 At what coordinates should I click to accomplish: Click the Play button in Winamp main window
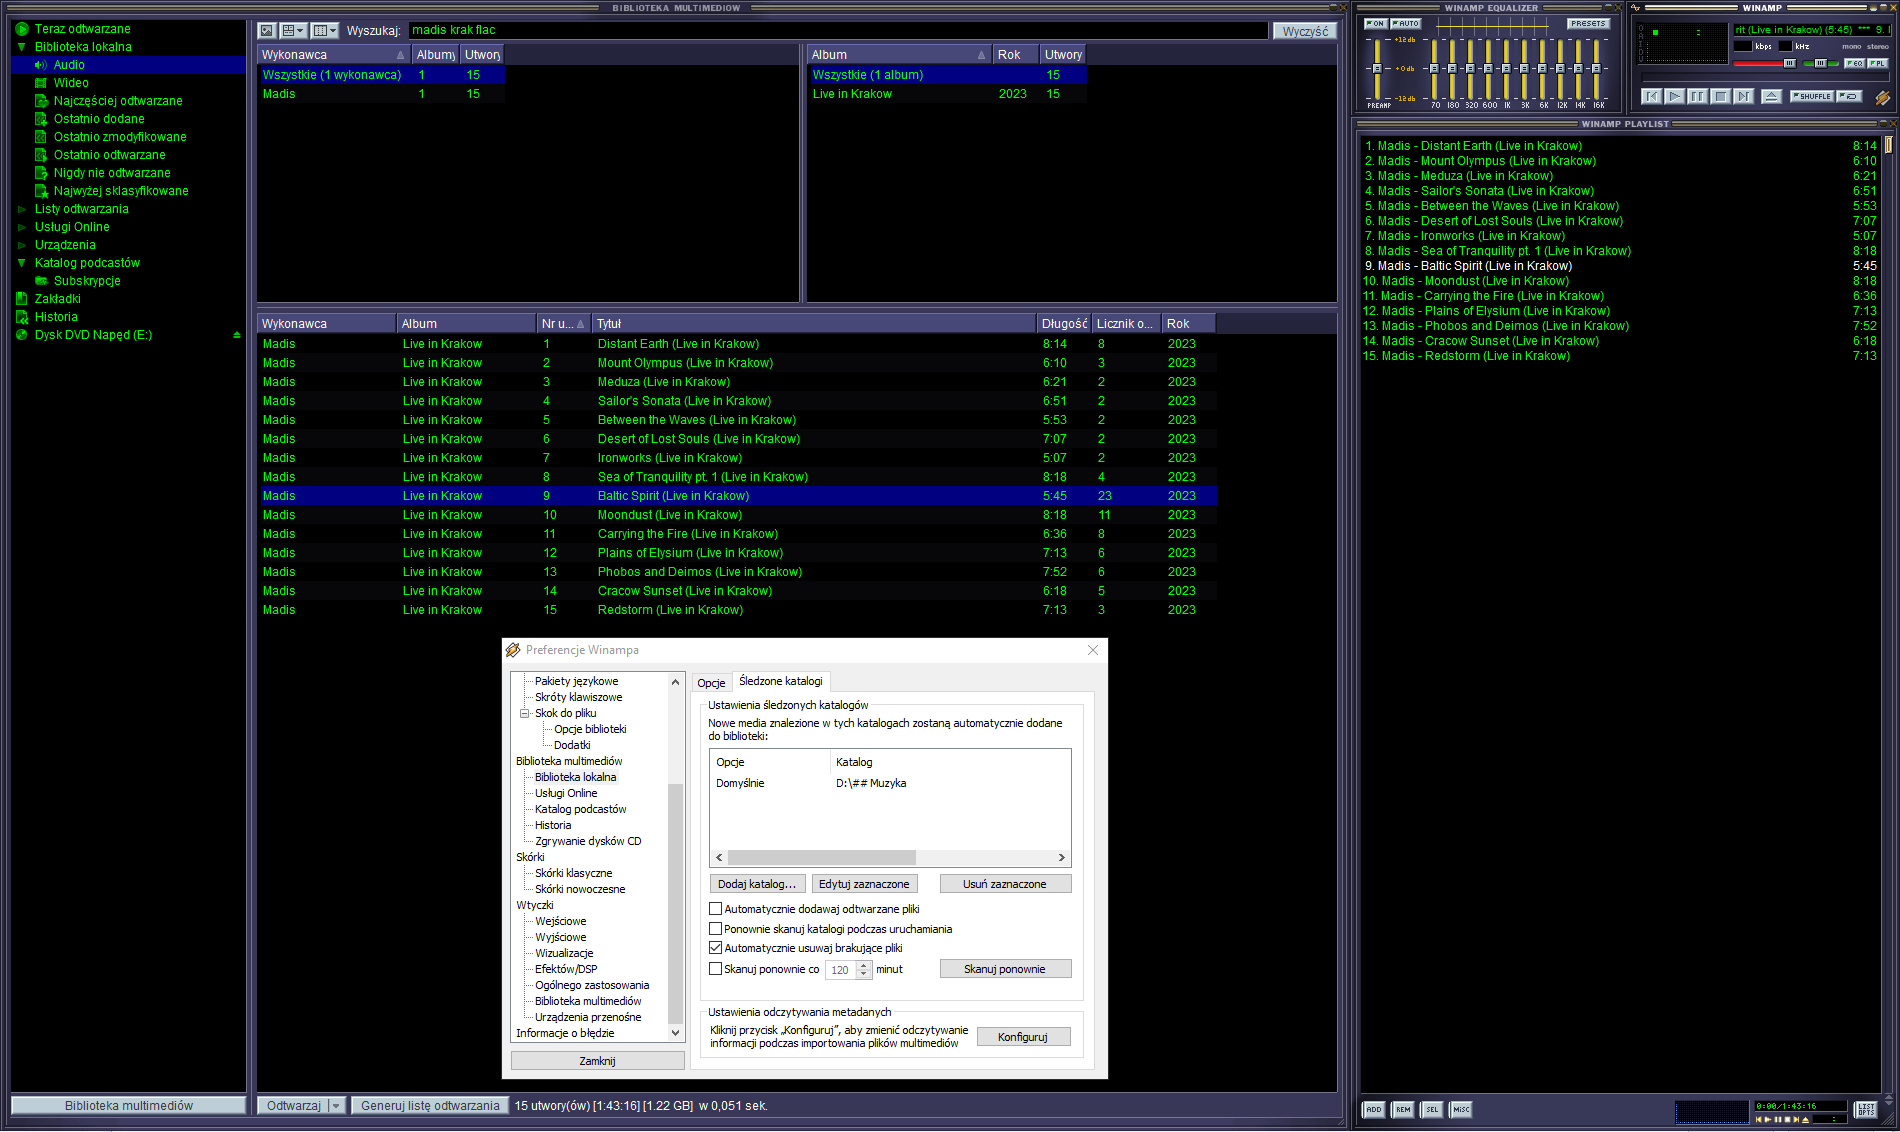pos(1675,96)
